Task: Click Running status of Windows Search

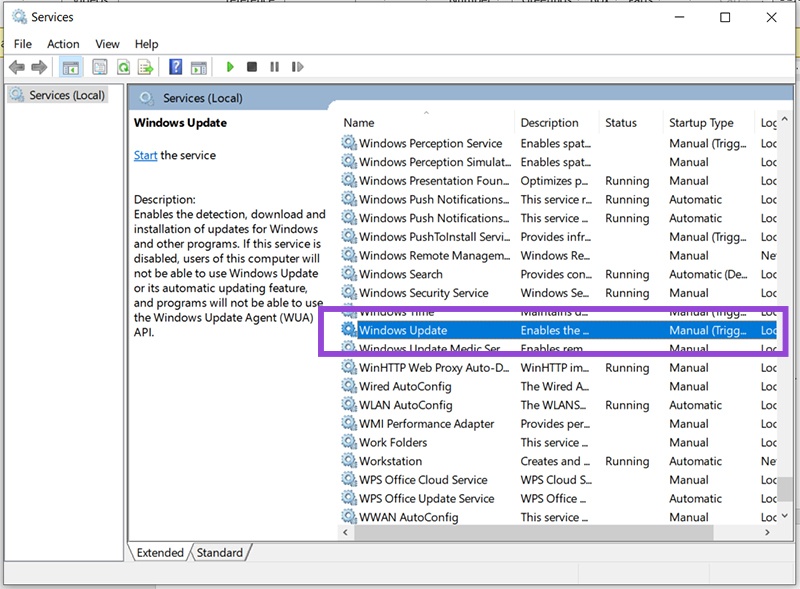Action: pyautogui.click(x=627, y=274)
